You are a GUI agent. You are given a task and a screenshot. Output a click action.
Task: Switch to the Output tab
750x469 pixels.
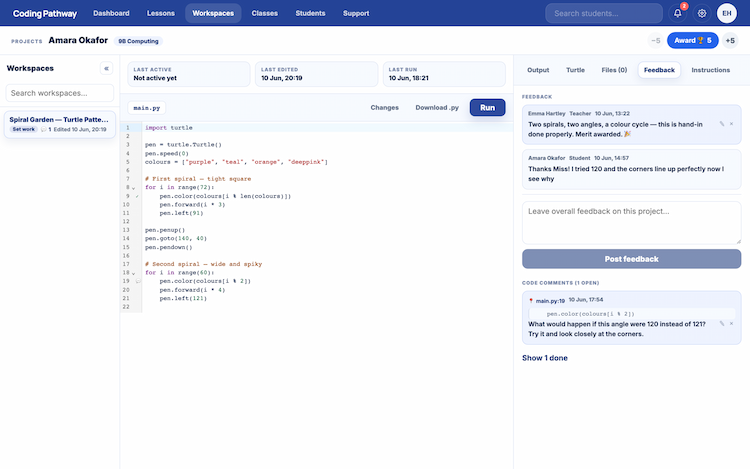[x=538, y=70]
